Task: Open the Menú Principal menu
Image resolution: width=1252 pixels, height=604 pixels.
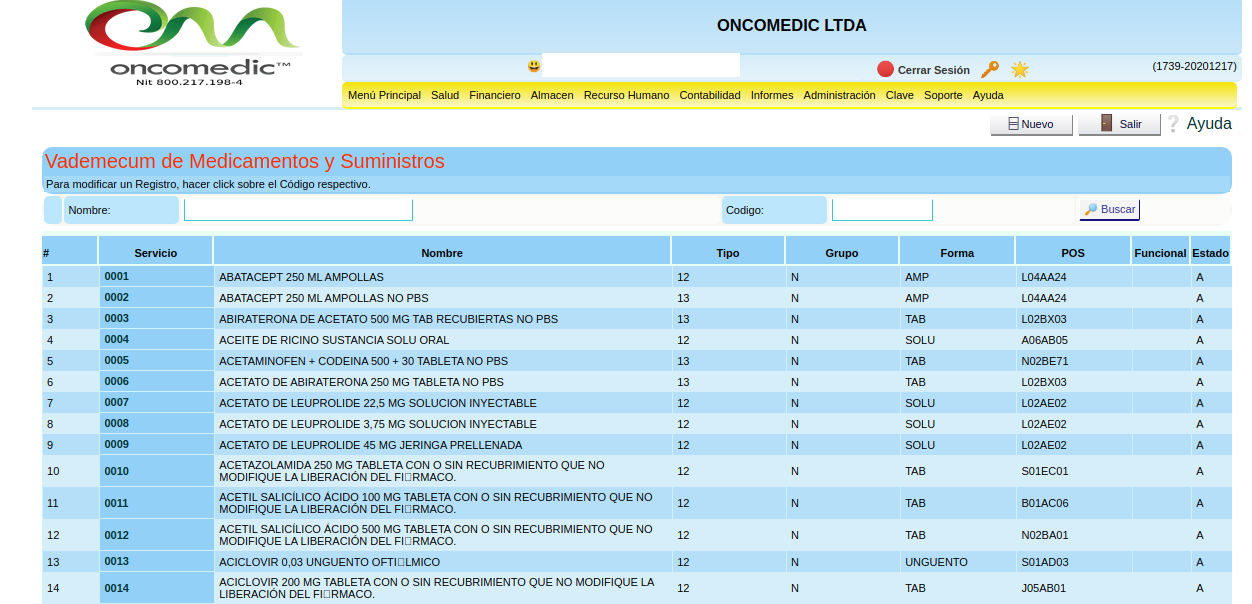Action: [384, 96]
